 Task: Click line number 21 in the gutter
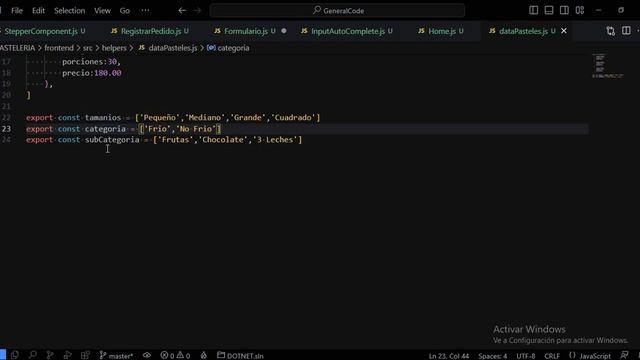(6, 107)
